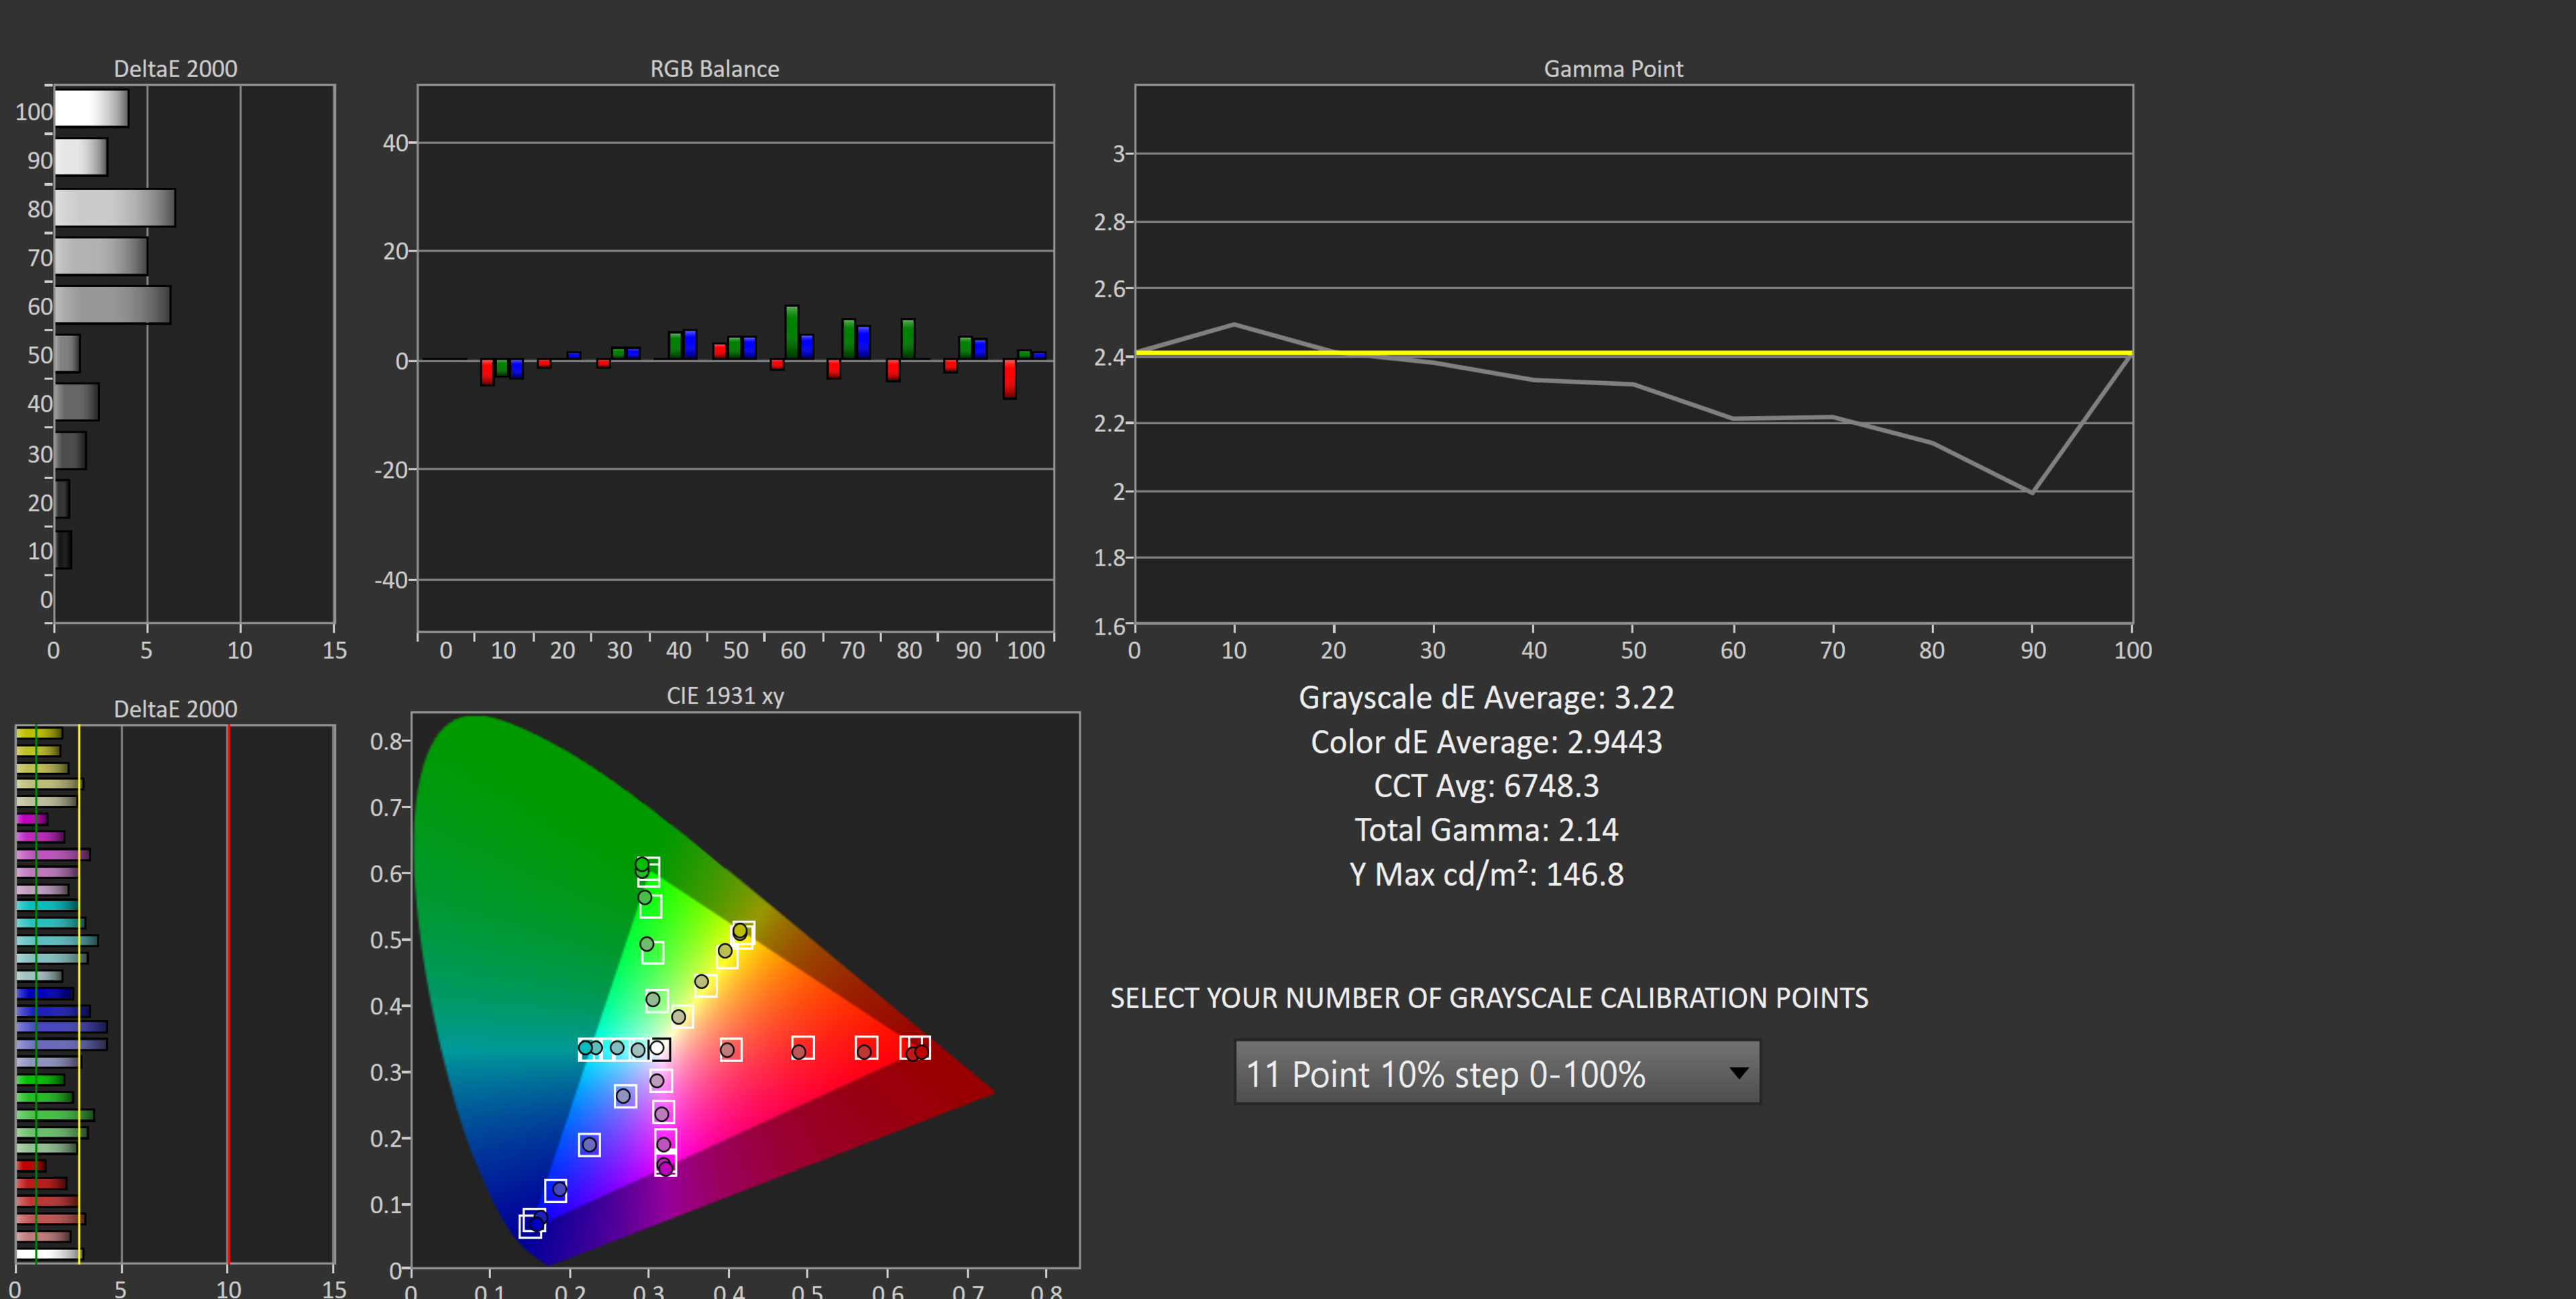Click the red threshold line in color DeltaE chart
This screenshot has height=1299, width=2576.
228,1000
